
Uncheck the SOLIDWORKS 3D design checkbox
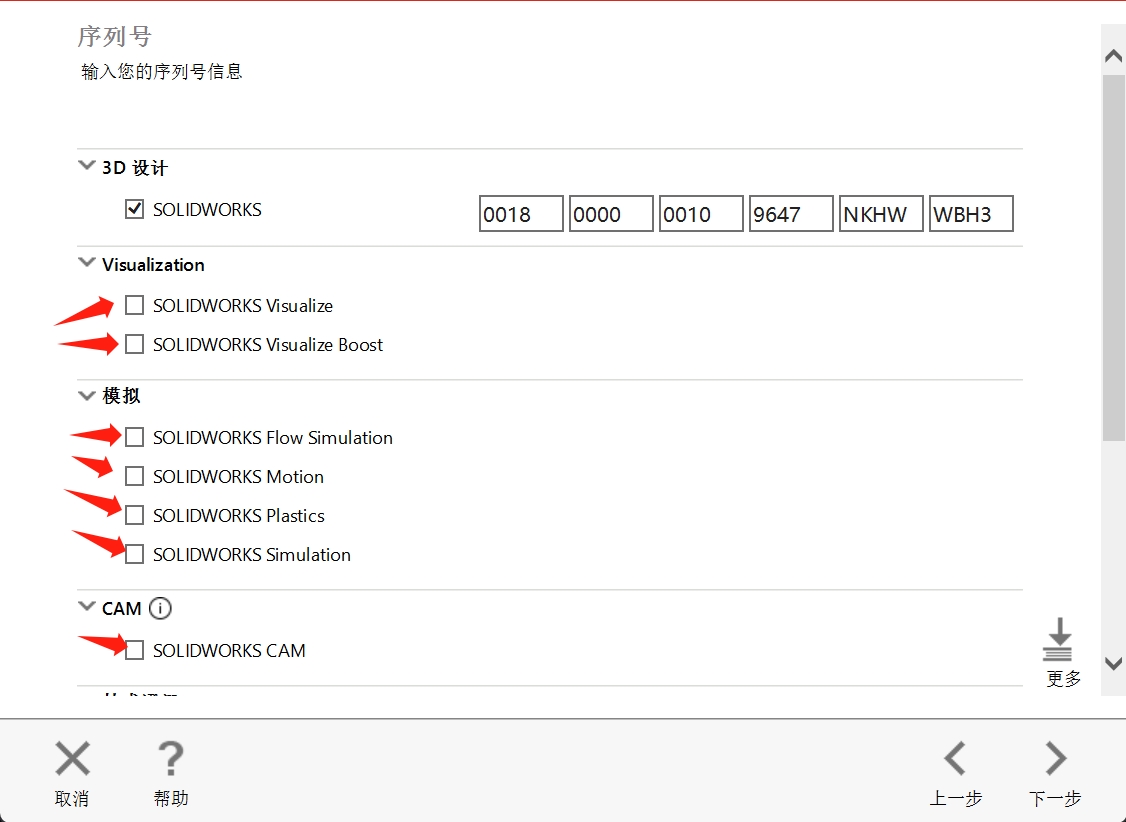(134, 210)
